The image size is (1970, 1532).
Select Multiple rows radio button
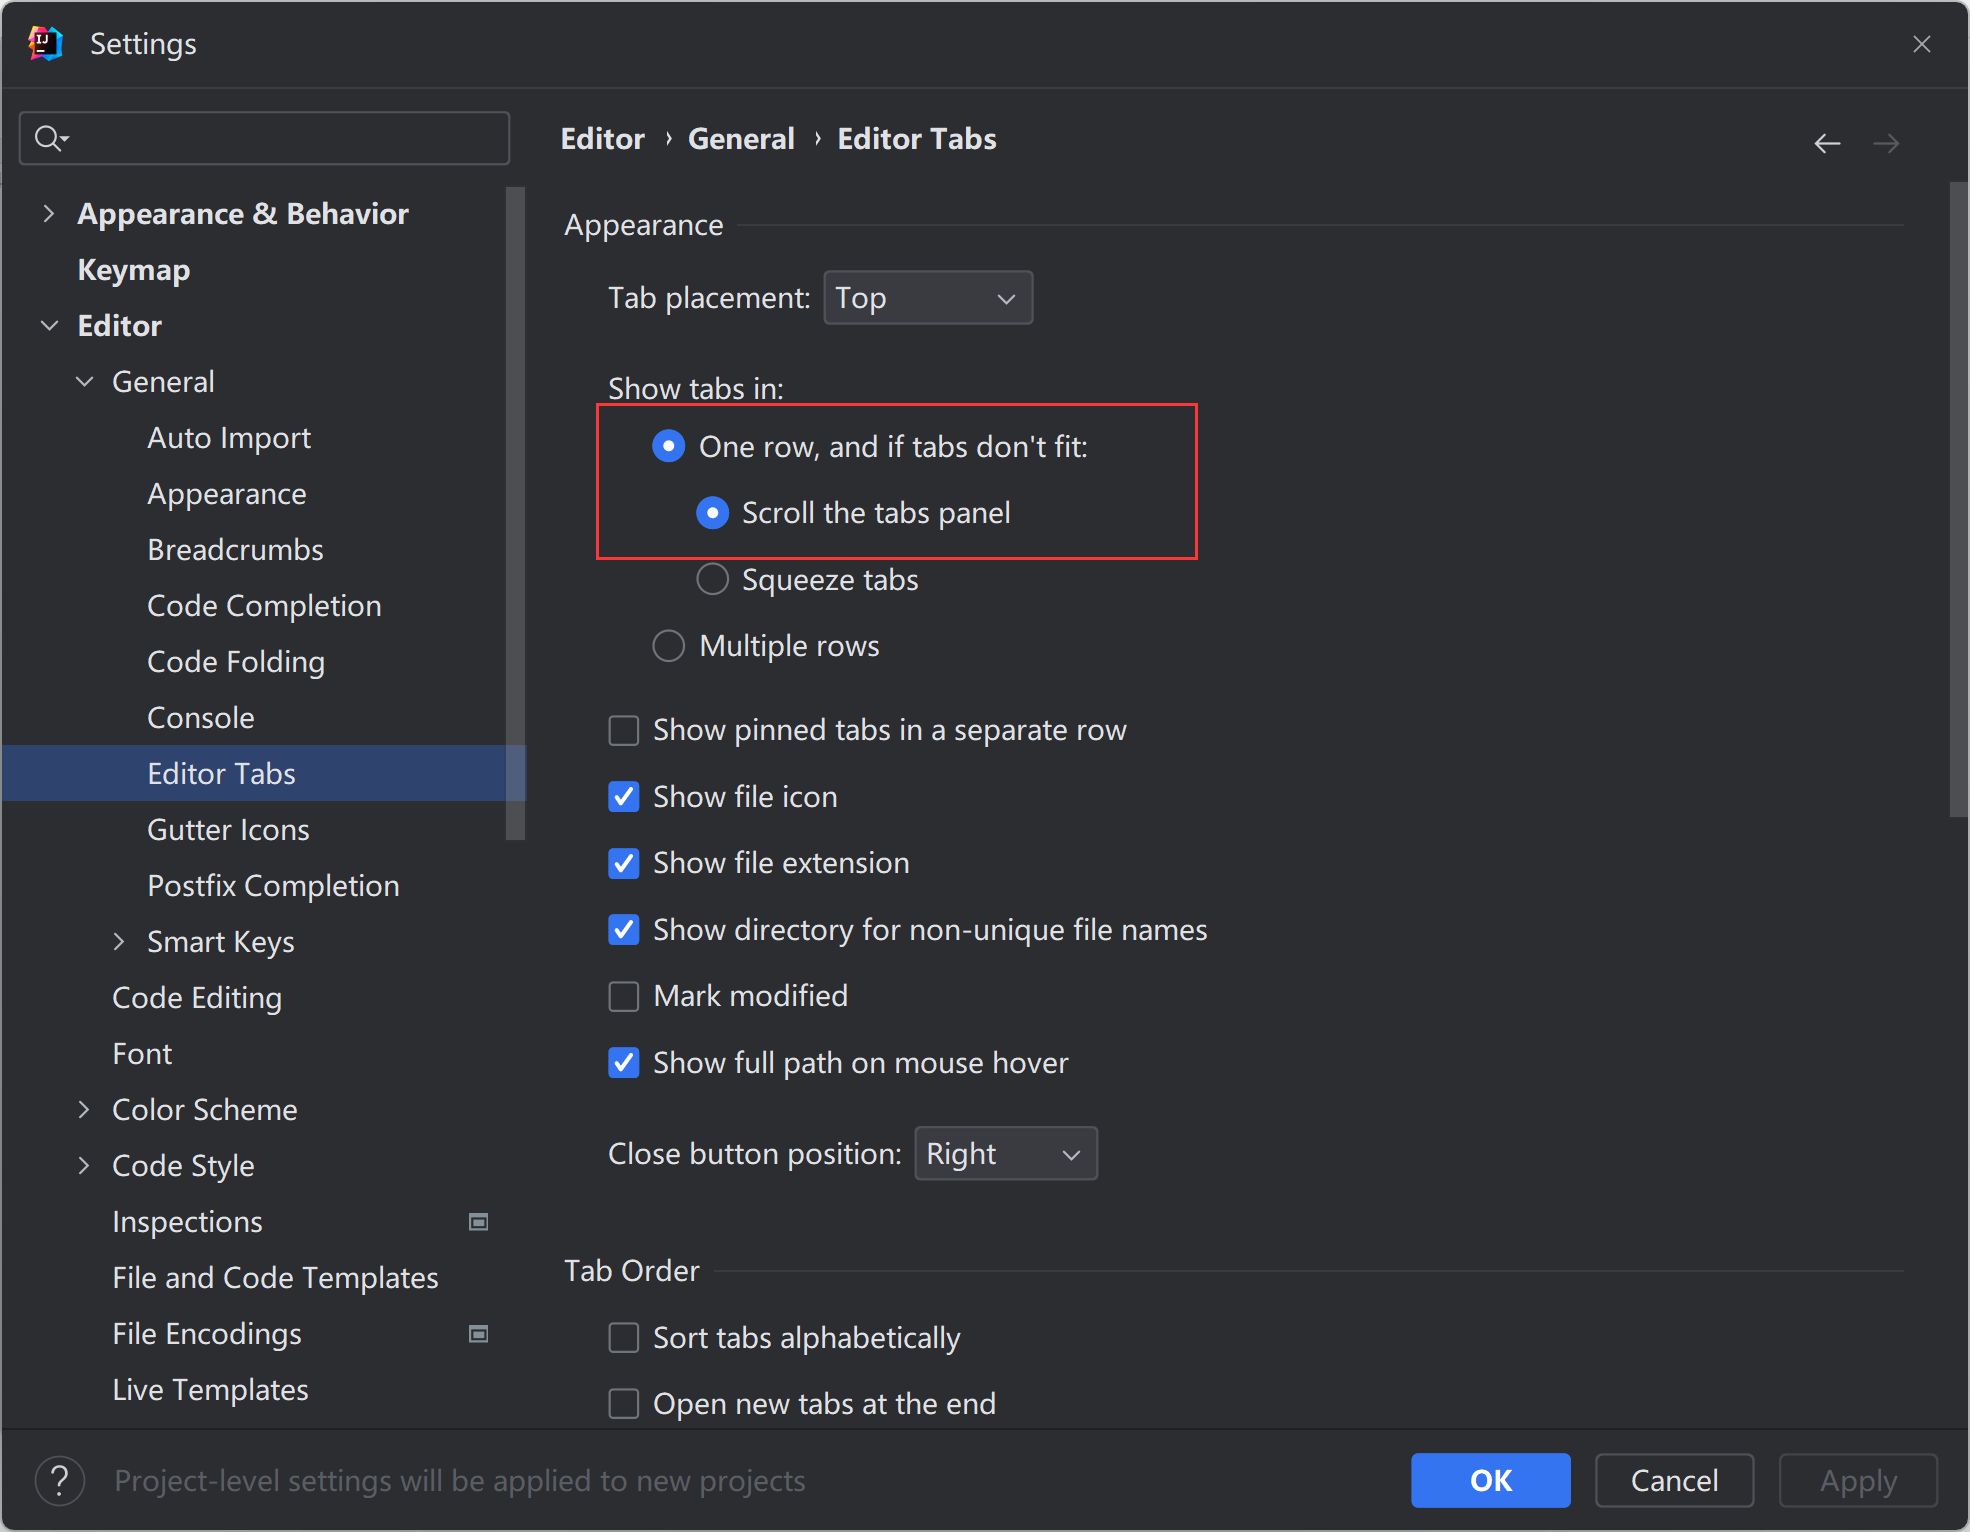pyautogui.click(x=669, y=646)
